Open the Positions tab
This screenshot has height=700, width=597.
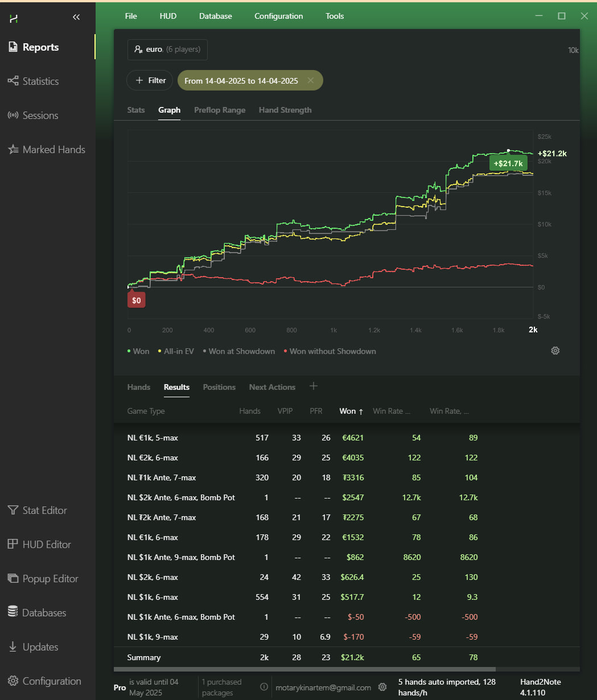(219, 387)
